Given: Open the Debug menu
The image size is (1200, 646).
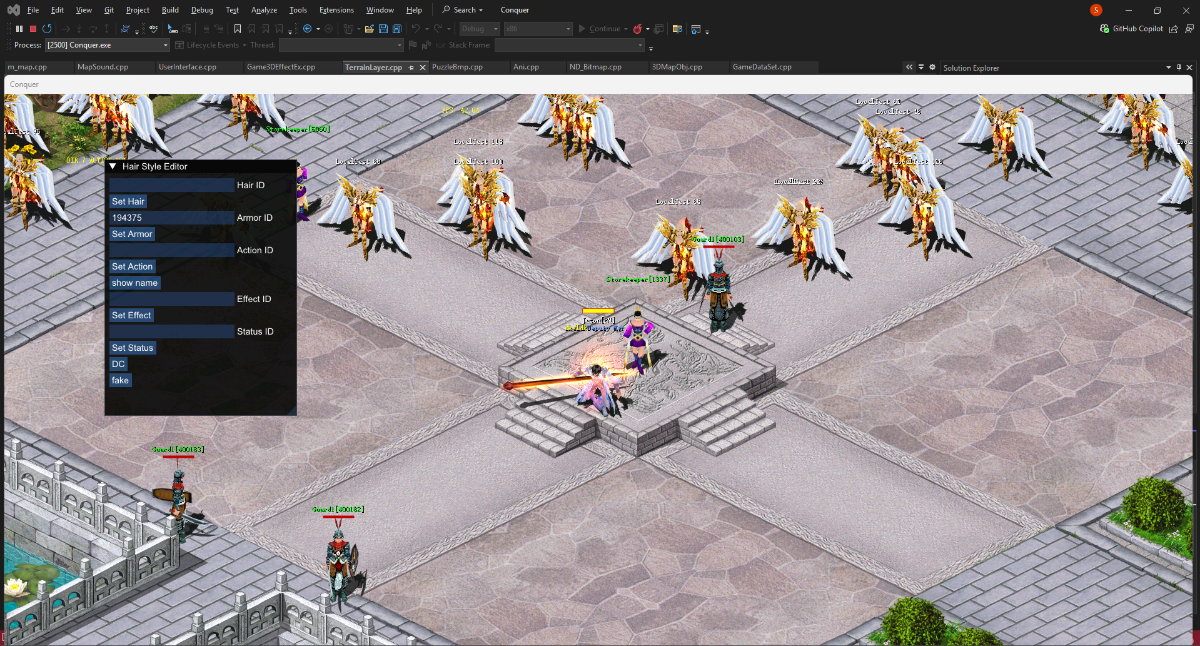Looking at the screenshot, I should [x=201, y=10].
